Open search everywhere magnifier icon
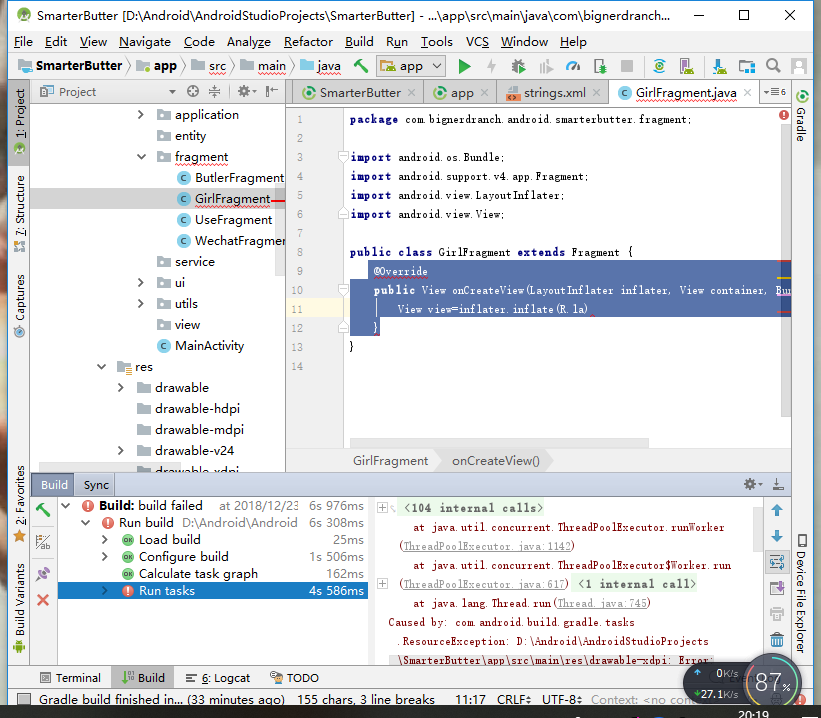 (x=773, y=66)
